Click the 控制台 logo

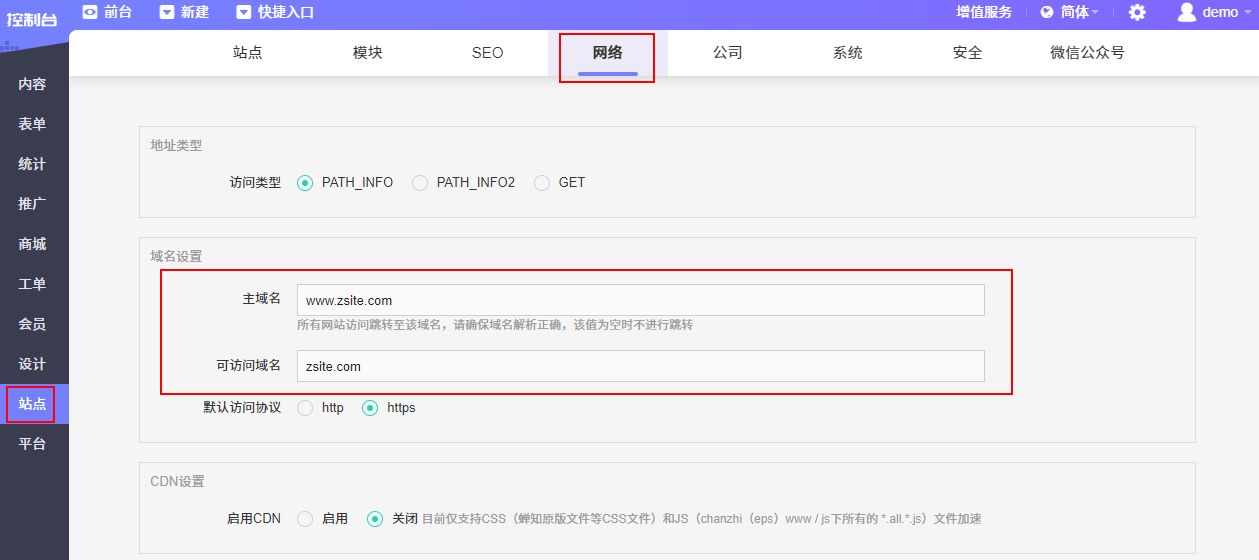coord(32,18)
